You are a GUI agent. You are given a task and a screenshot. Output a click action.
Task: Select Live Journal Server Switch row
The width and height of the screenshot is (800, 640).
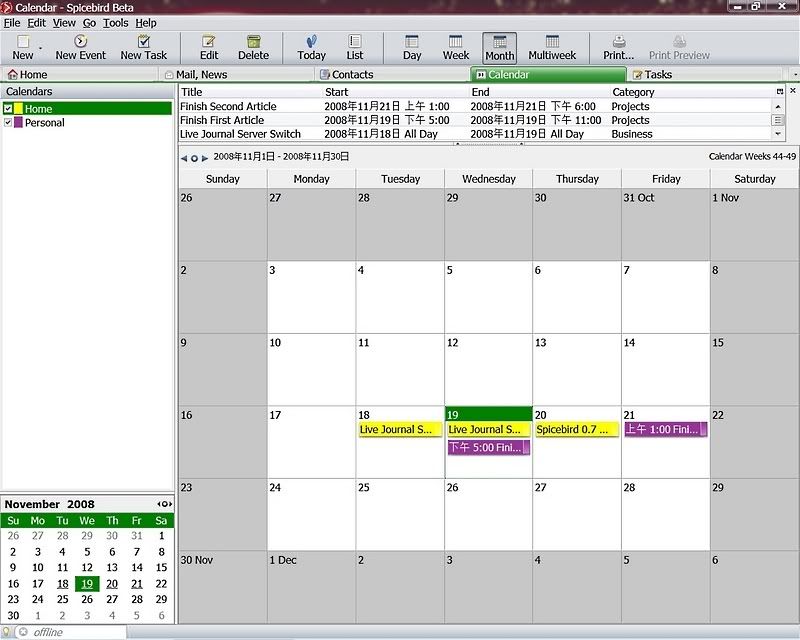[x=476, y=134]
